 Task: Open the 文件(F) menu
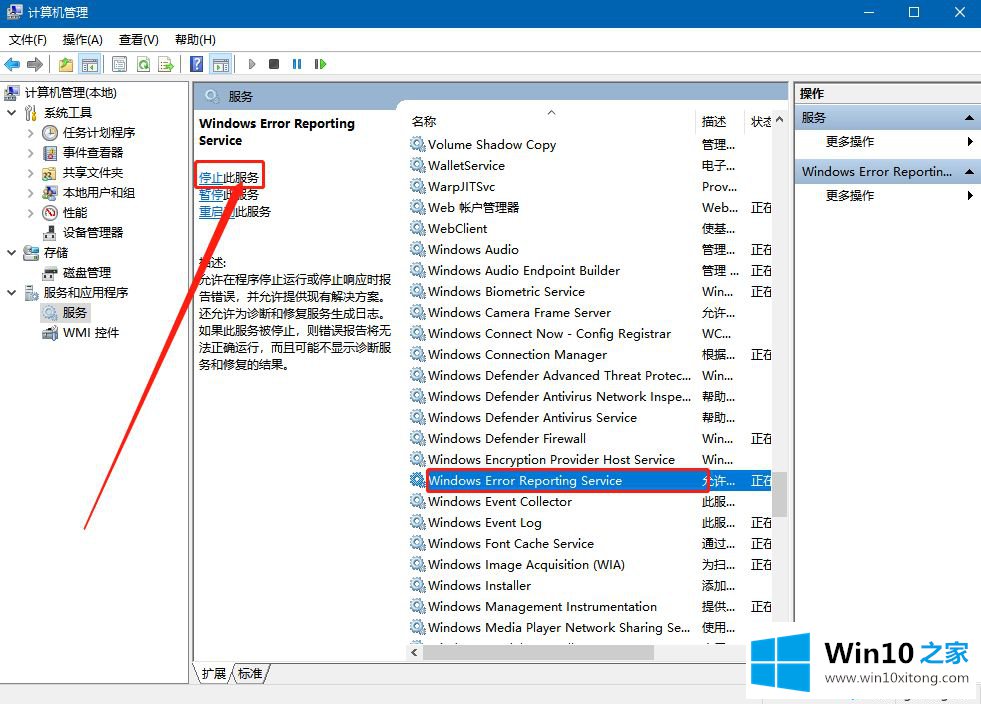click(x=28, y=40)
